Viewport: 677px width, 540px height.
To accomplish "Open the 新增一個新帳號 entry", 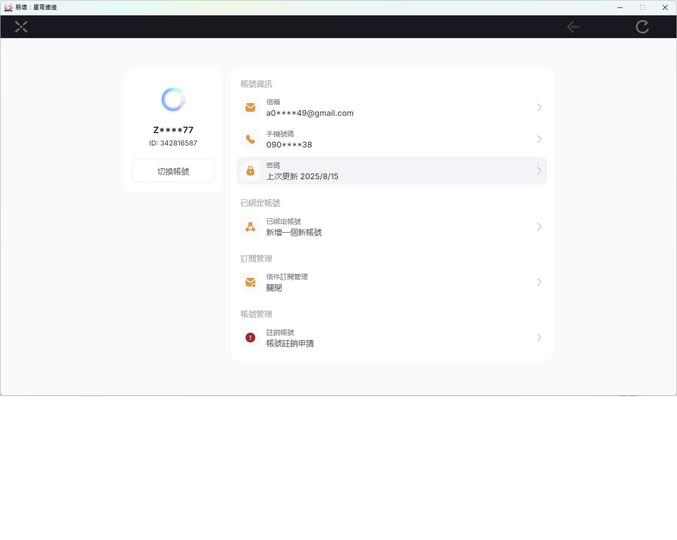I will click(x=294, y=233).
